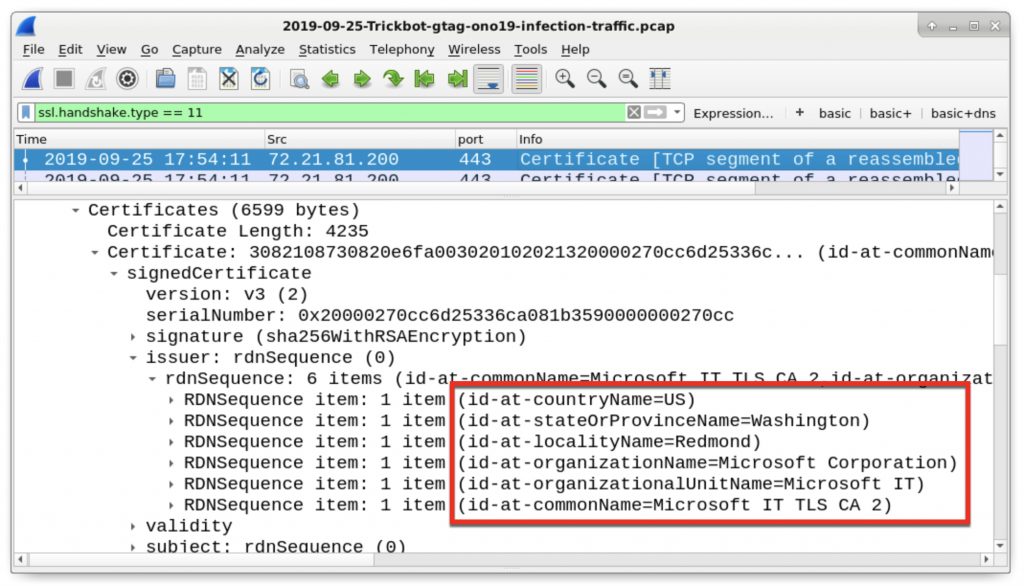Collapse the signedCertificate node
The image size is (1024, 586).
[x=114, y=274]
